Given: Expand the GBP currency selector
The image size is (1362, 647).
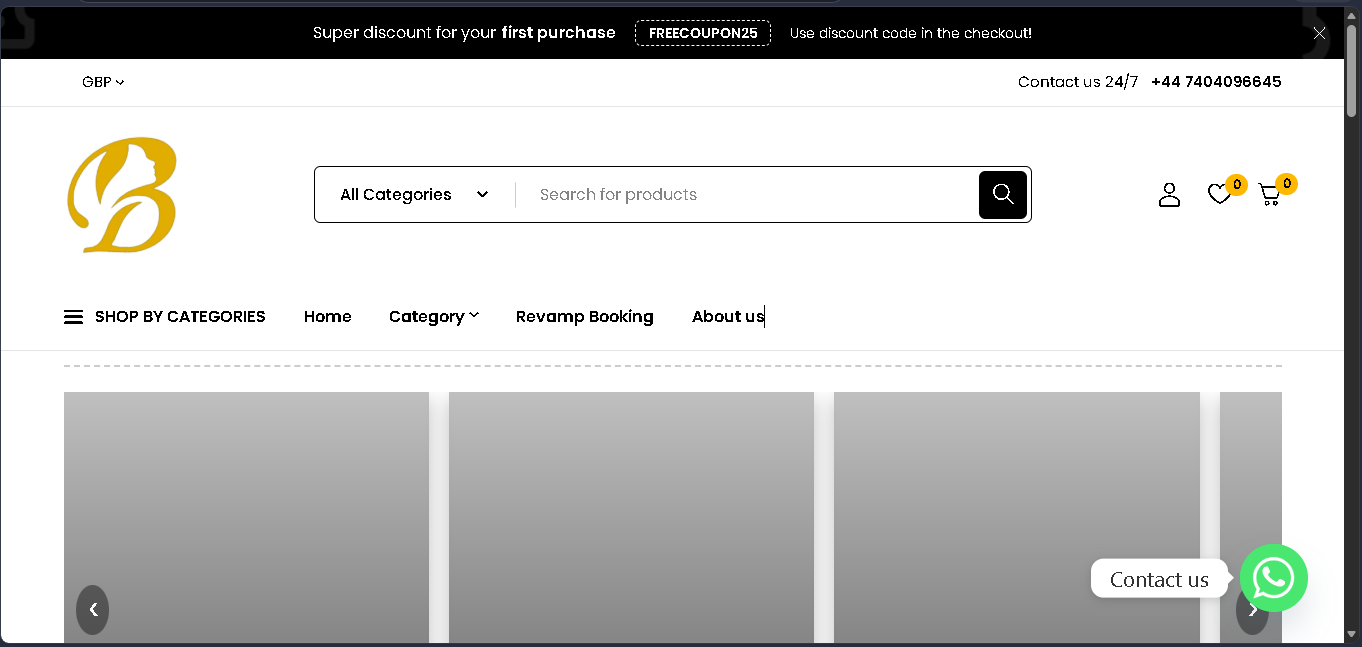Looking at the screenshot, I should coord(103,82).
